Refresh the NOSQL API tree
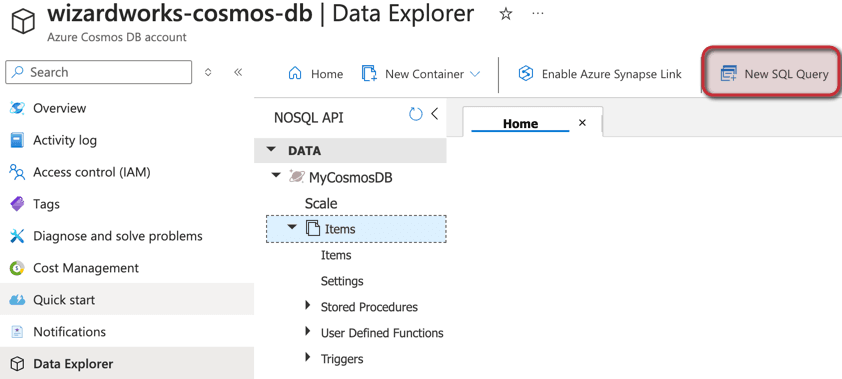 416,114
